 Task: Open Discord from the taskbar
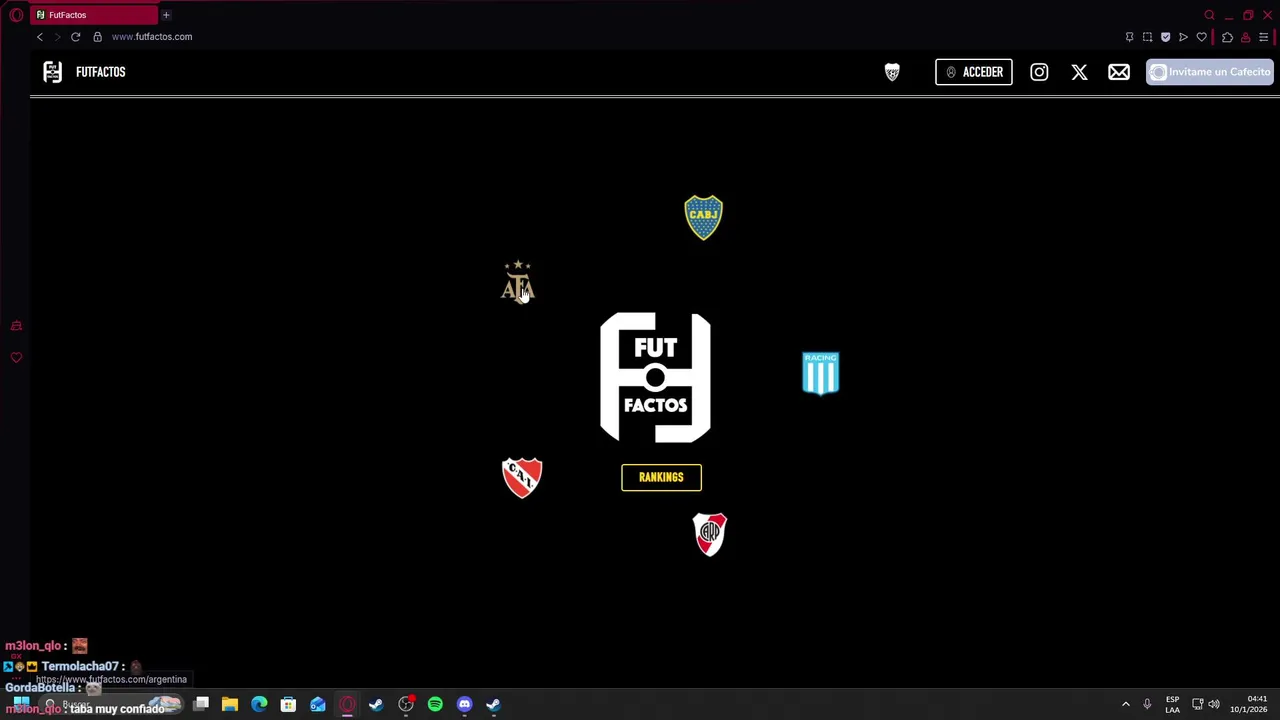click(x=464, y=705)
